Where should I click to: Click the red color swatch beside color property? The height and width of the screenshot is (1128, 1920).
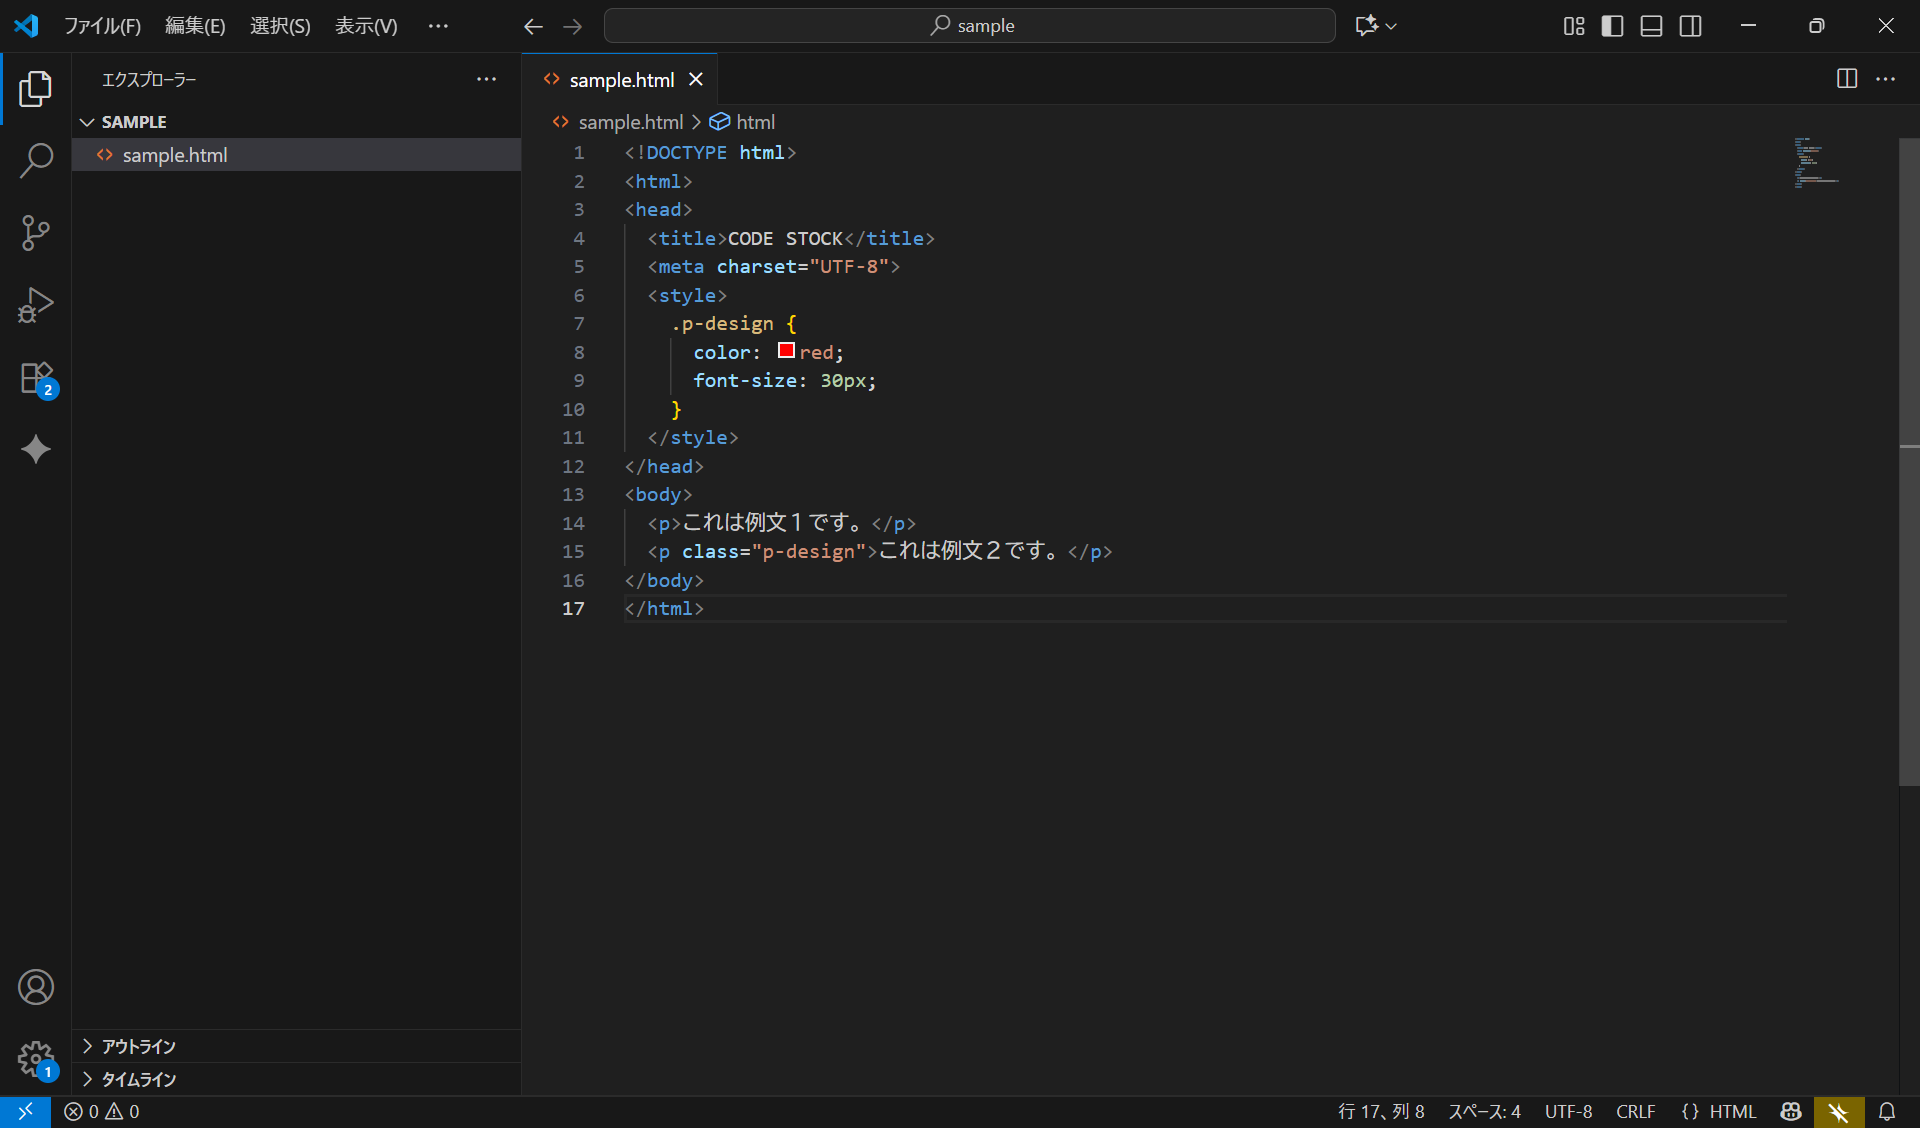point(786,350)
